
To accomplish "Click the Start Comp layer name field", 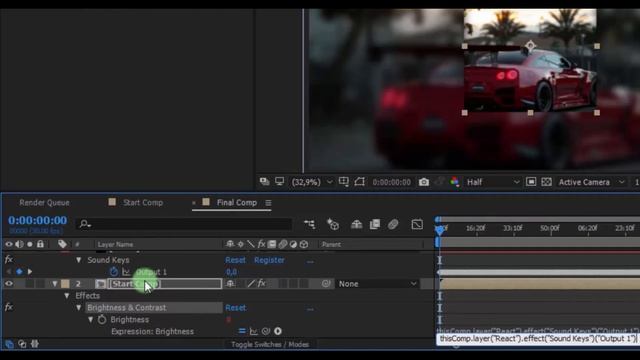I will point(164,284).
